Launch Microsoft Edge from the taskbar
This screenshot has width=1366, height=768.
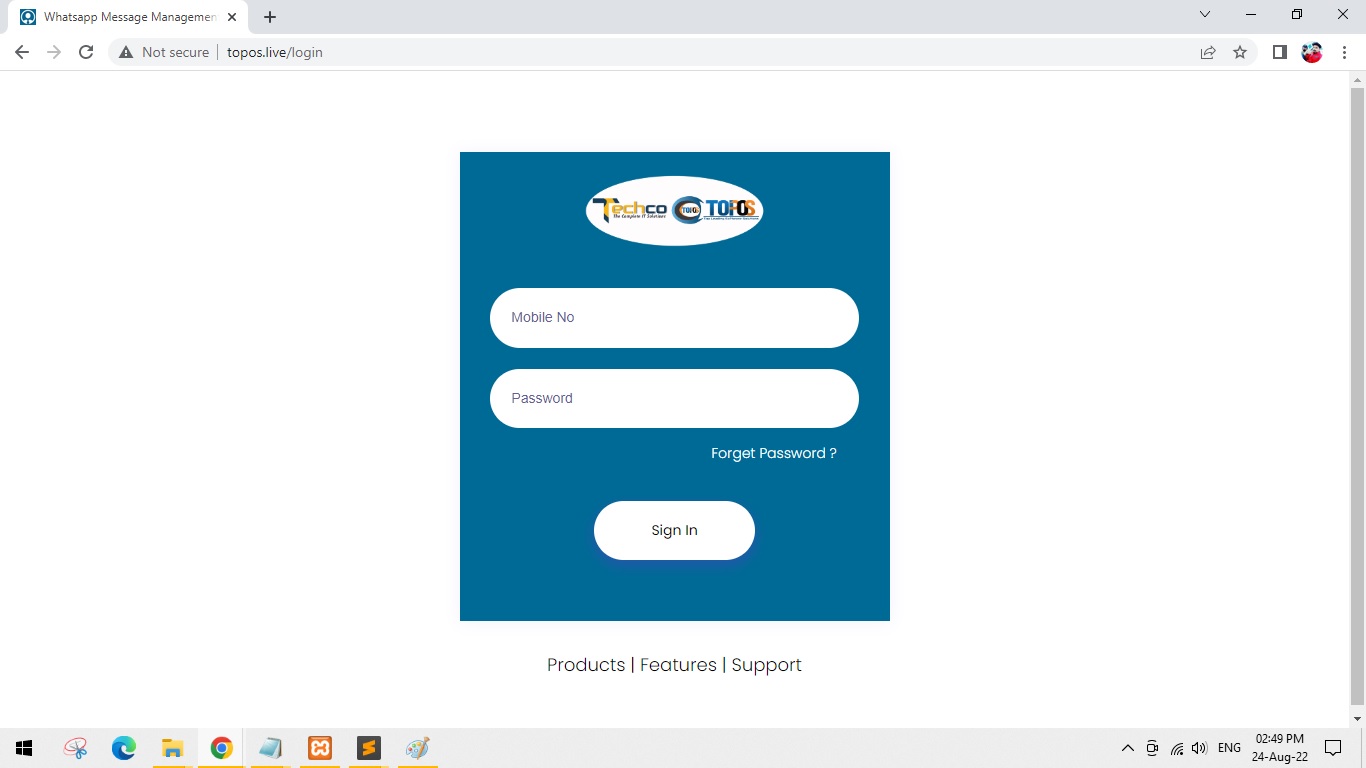tap(124, 748)
